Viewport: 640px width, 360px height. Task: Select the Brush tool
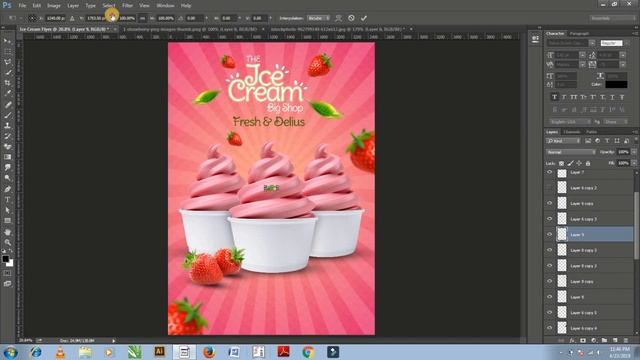tap(7, 115)
